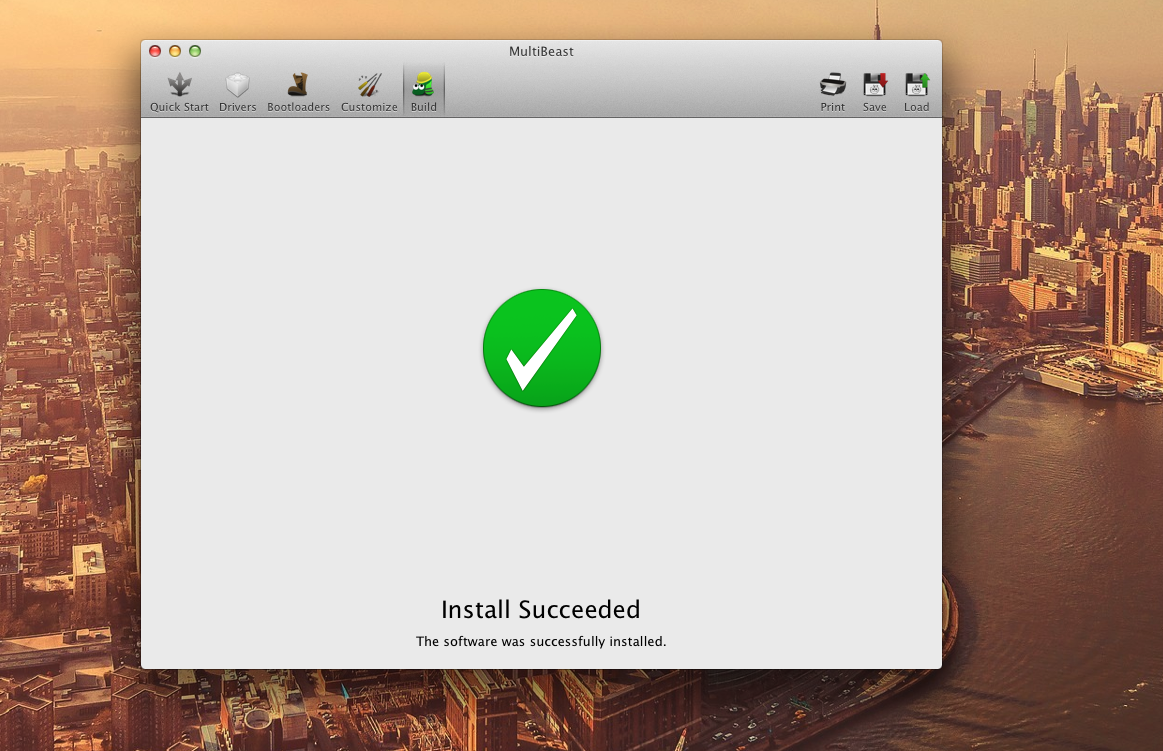Close the MultiBeast window
This screenshot has height=751, width=1163.
point(155,51)
